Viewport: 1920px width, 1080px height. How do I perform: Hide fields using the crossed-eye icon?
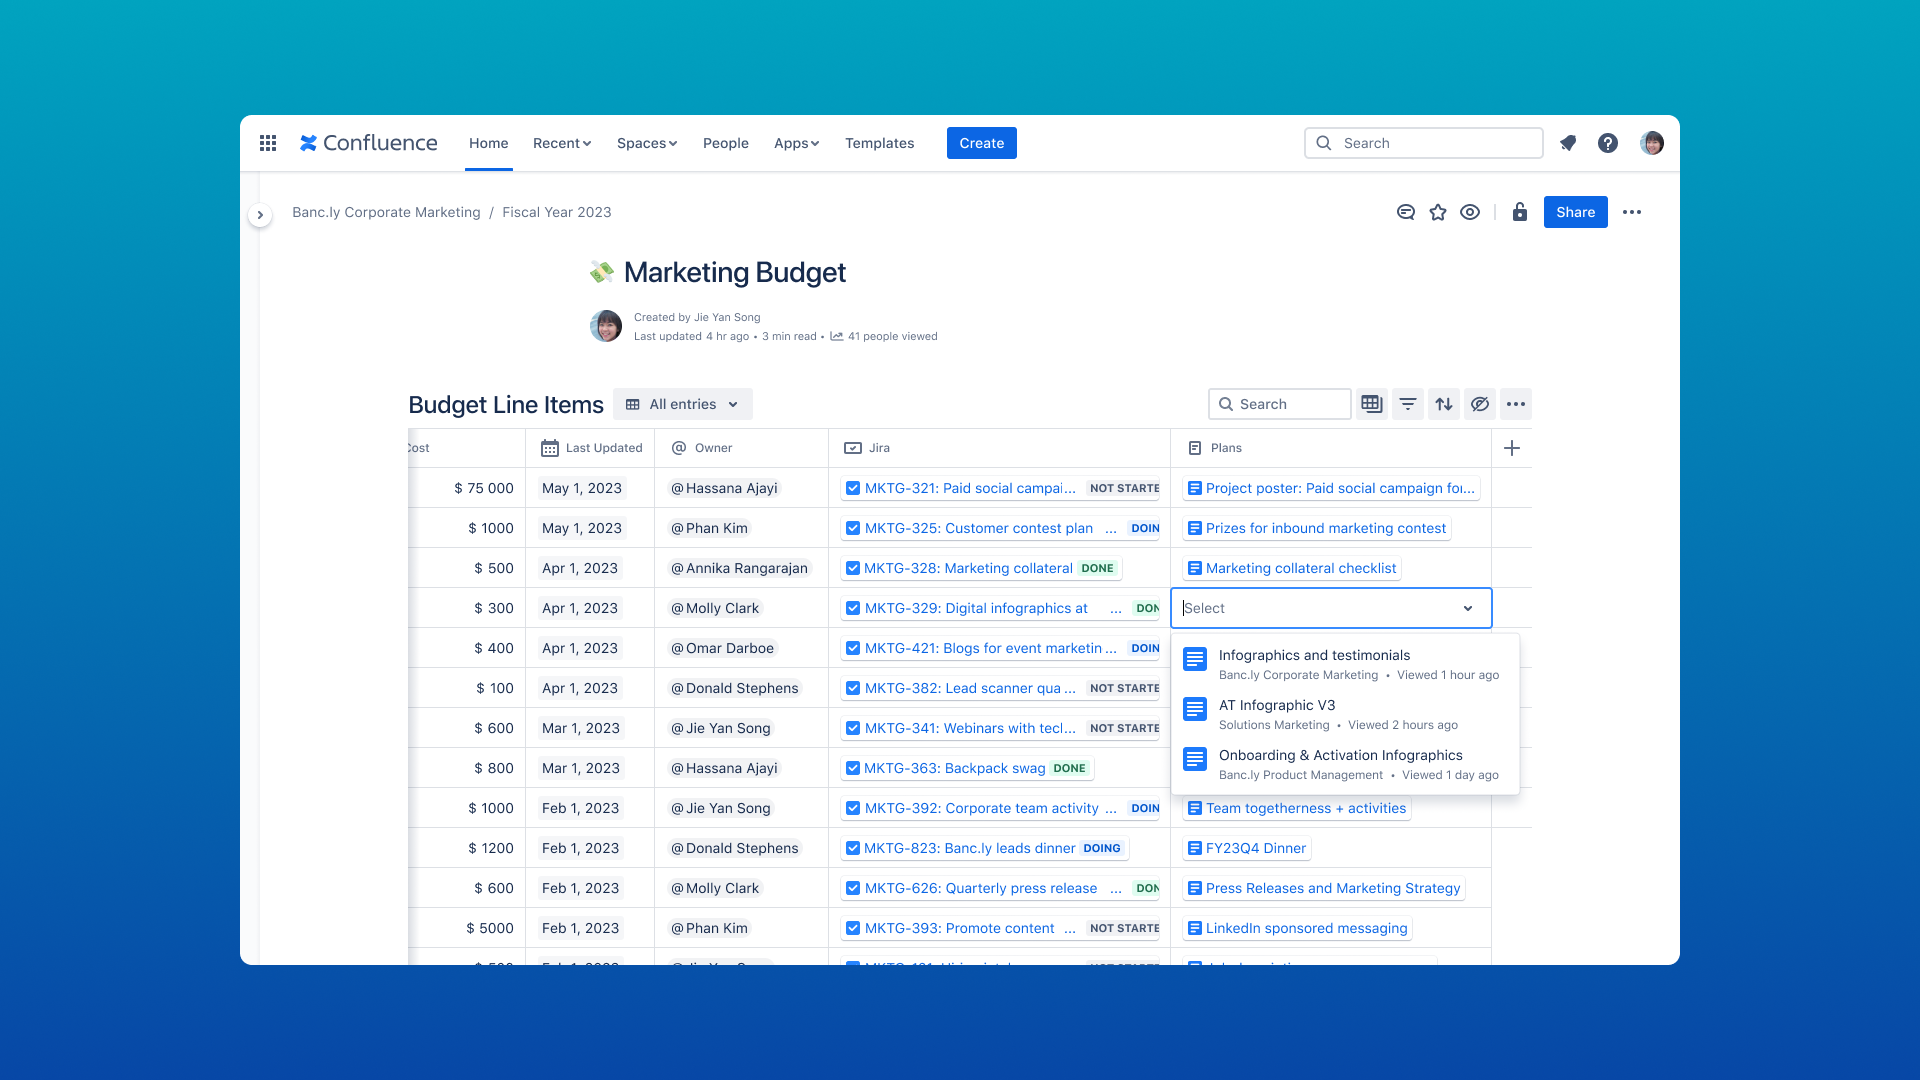1480,404
